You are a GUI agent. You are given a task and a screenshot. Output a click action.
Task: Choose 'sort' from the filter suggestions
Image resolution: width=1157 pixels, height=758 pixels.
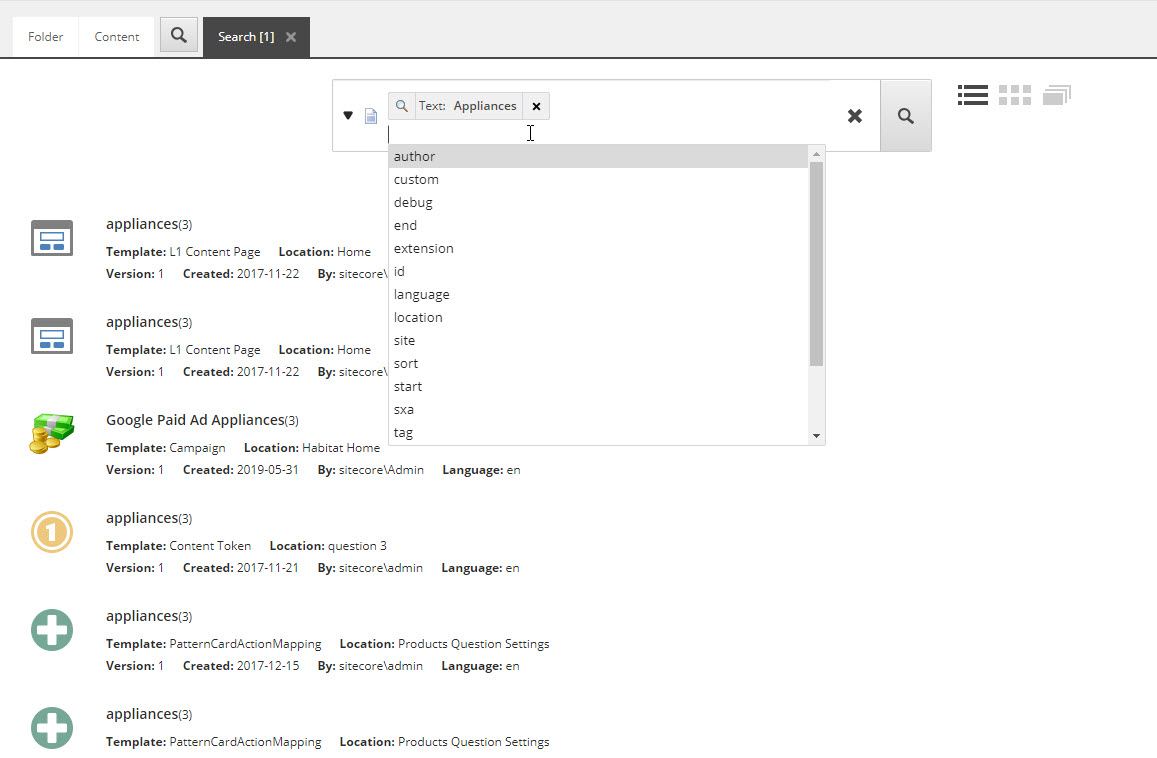pyautogui.click(x=598, y=363)
